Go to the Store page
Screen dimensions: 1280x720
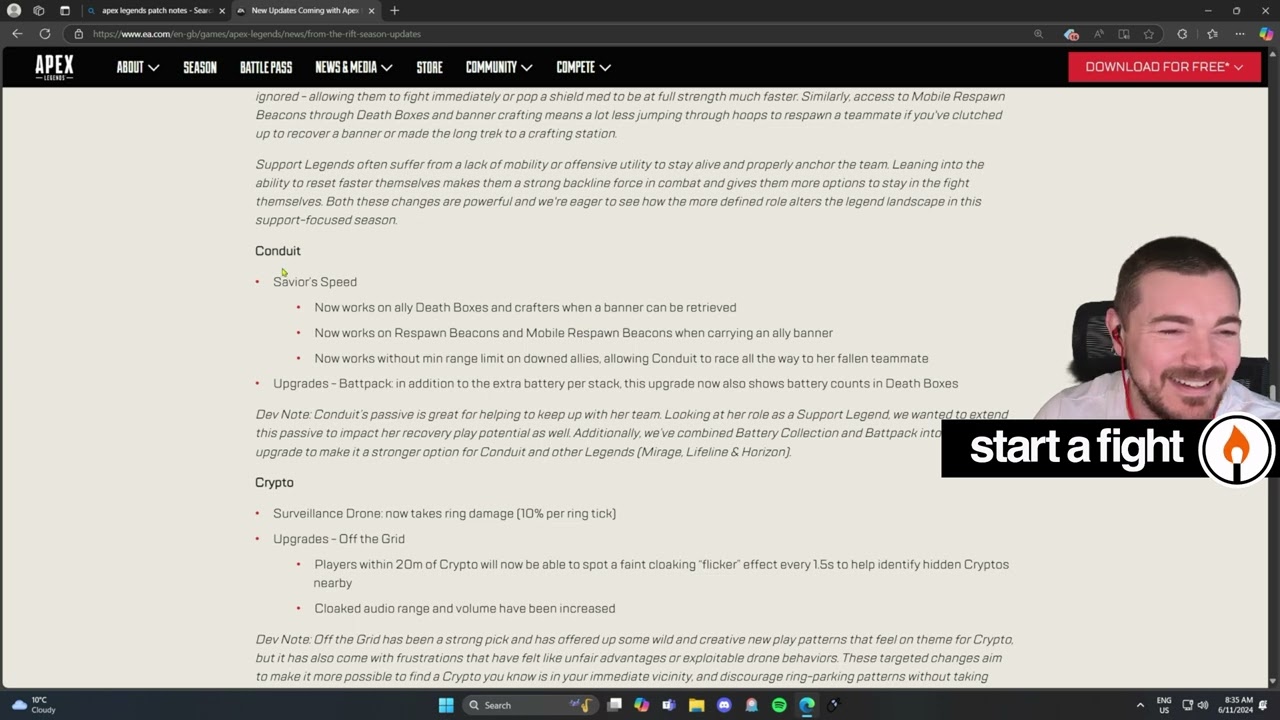[429, 67]
